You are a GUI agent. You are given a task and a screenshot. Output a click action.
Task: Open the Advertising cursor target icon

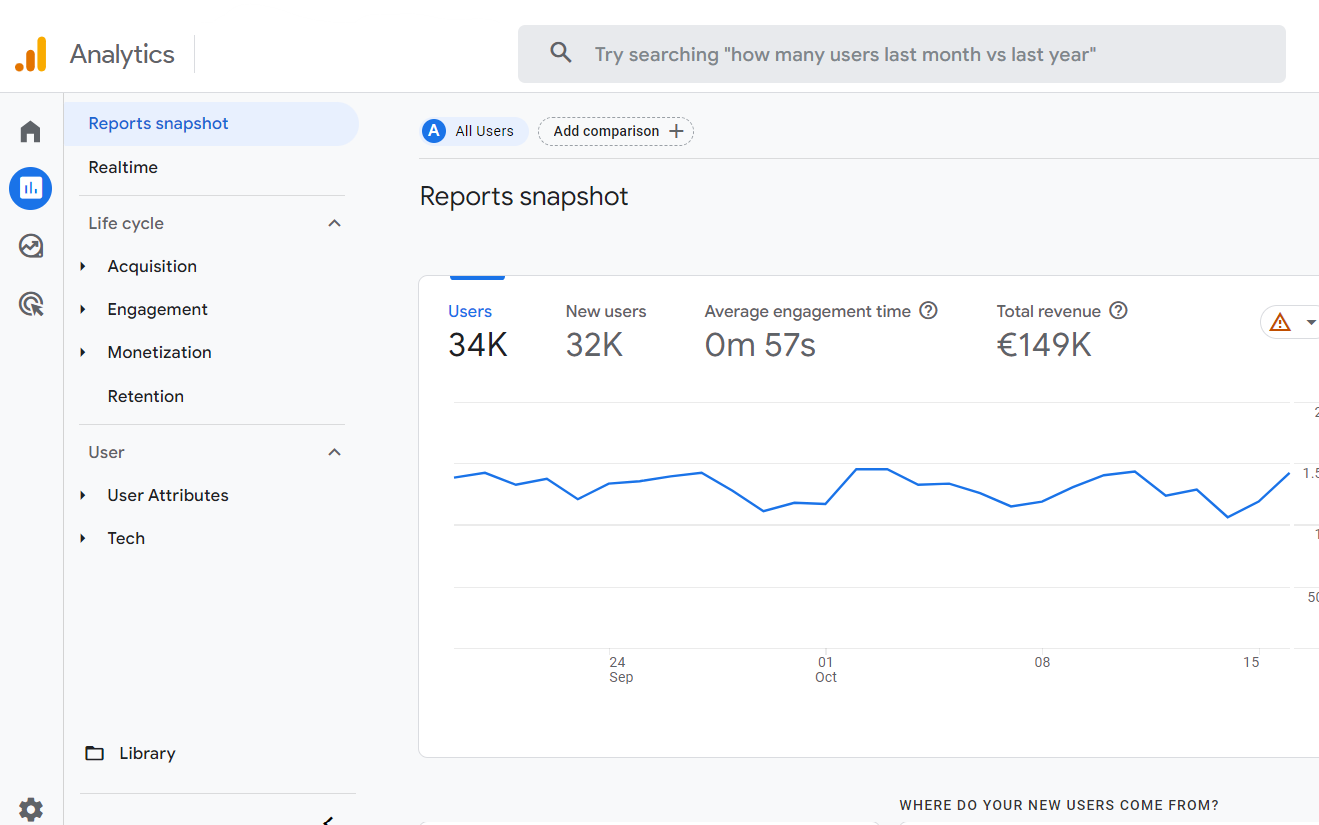click(31, 304)
